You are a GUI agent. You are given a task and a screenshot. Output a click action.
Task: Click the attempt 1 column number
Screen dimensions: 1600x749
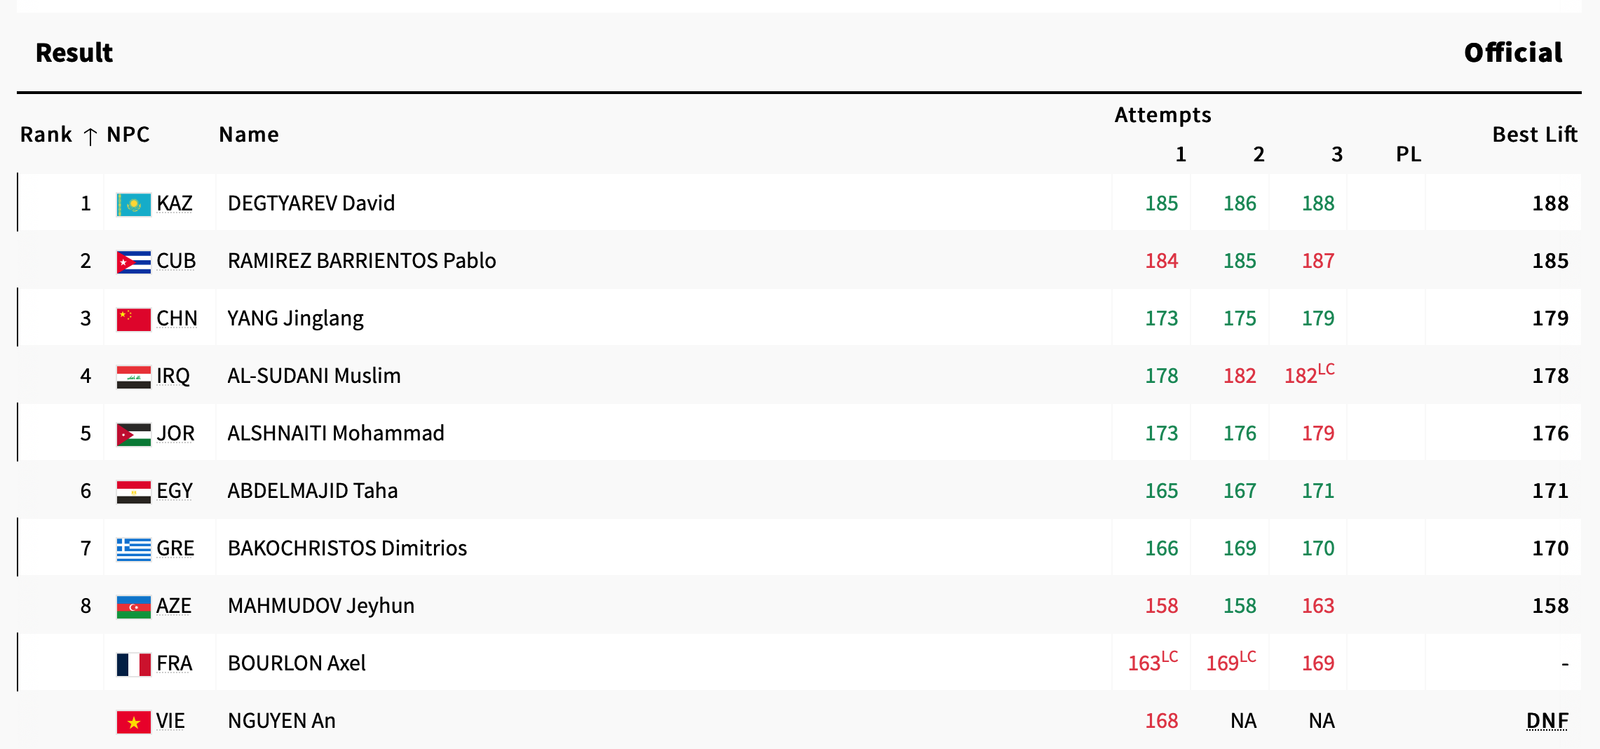1181,155
